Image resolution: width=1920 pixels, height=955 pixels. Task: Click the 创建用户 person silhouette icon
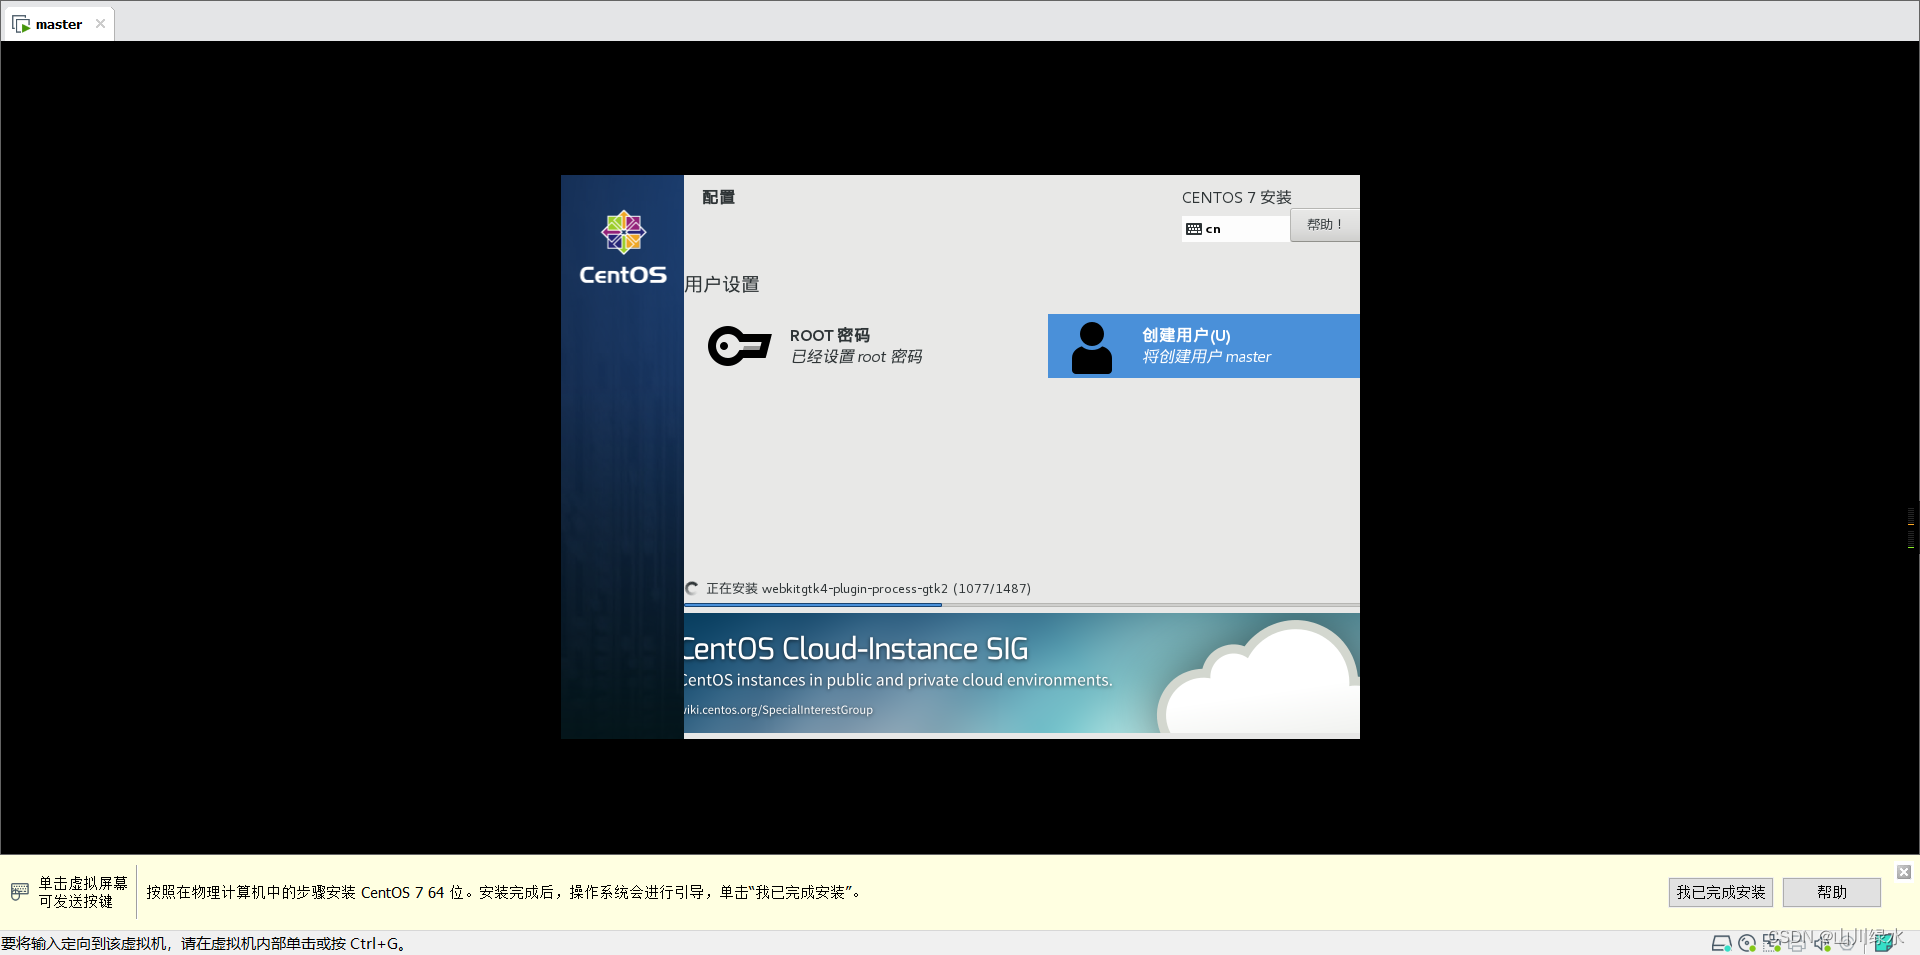(1091, 348)
